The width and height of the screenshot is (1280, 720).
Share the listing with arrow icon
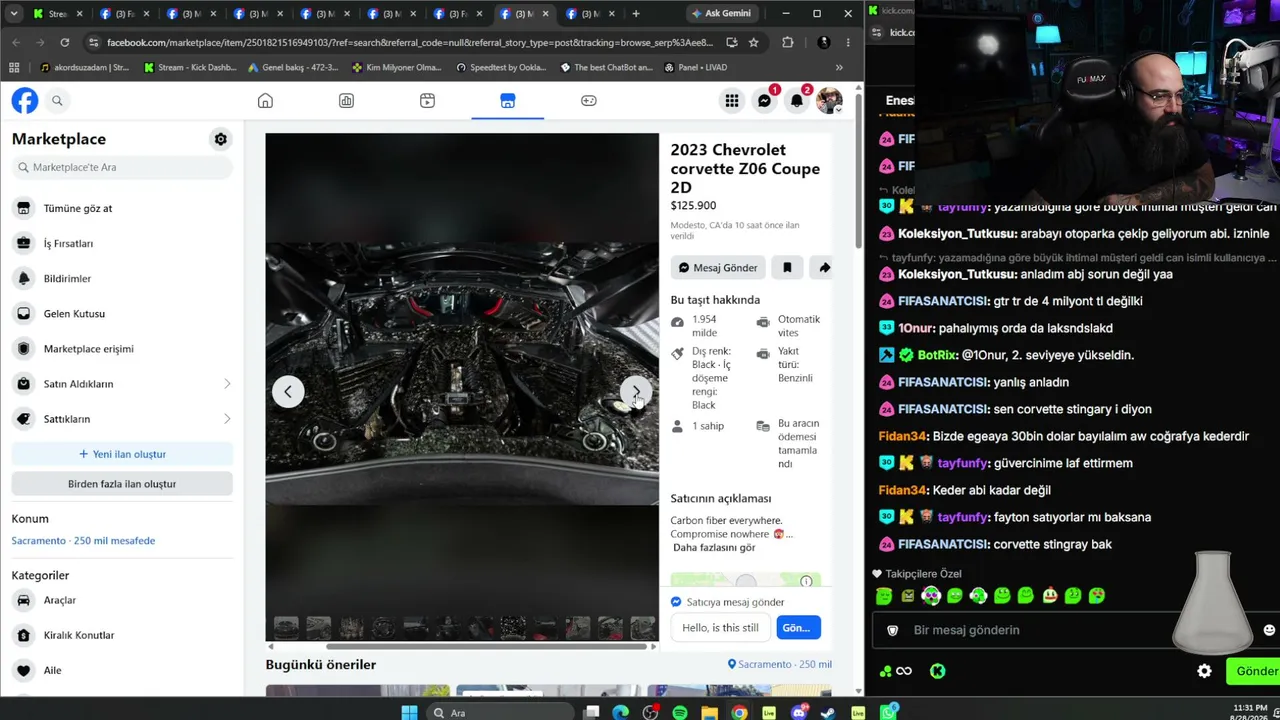pyautogui.click(x=824, y=268)
